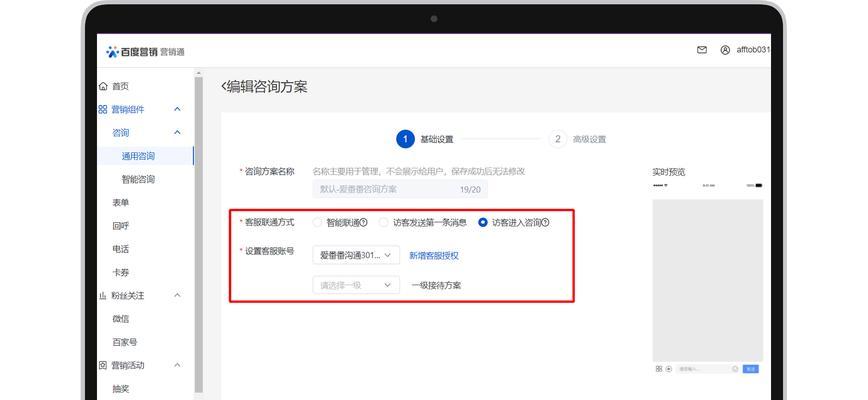Screen dimensions: 868x400
Task: Click the circle icon in the phone preview footer
Action: 669,368
